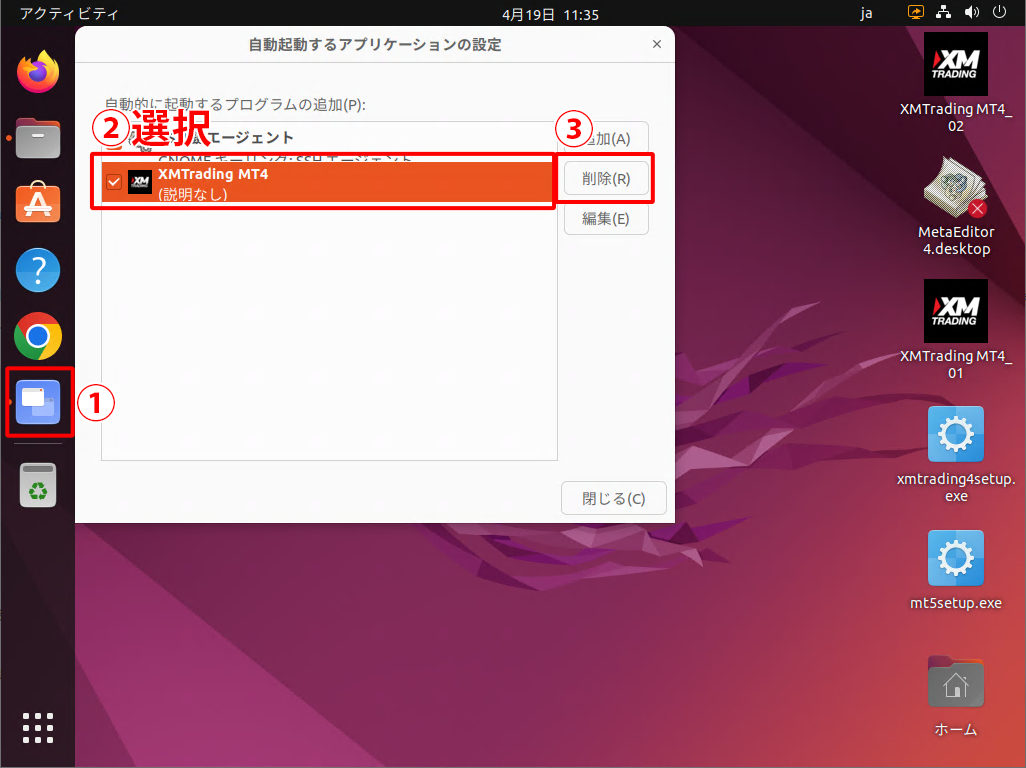Launch Ubuntu Software from the dock
1026x768 pixels.
[38, 204]
